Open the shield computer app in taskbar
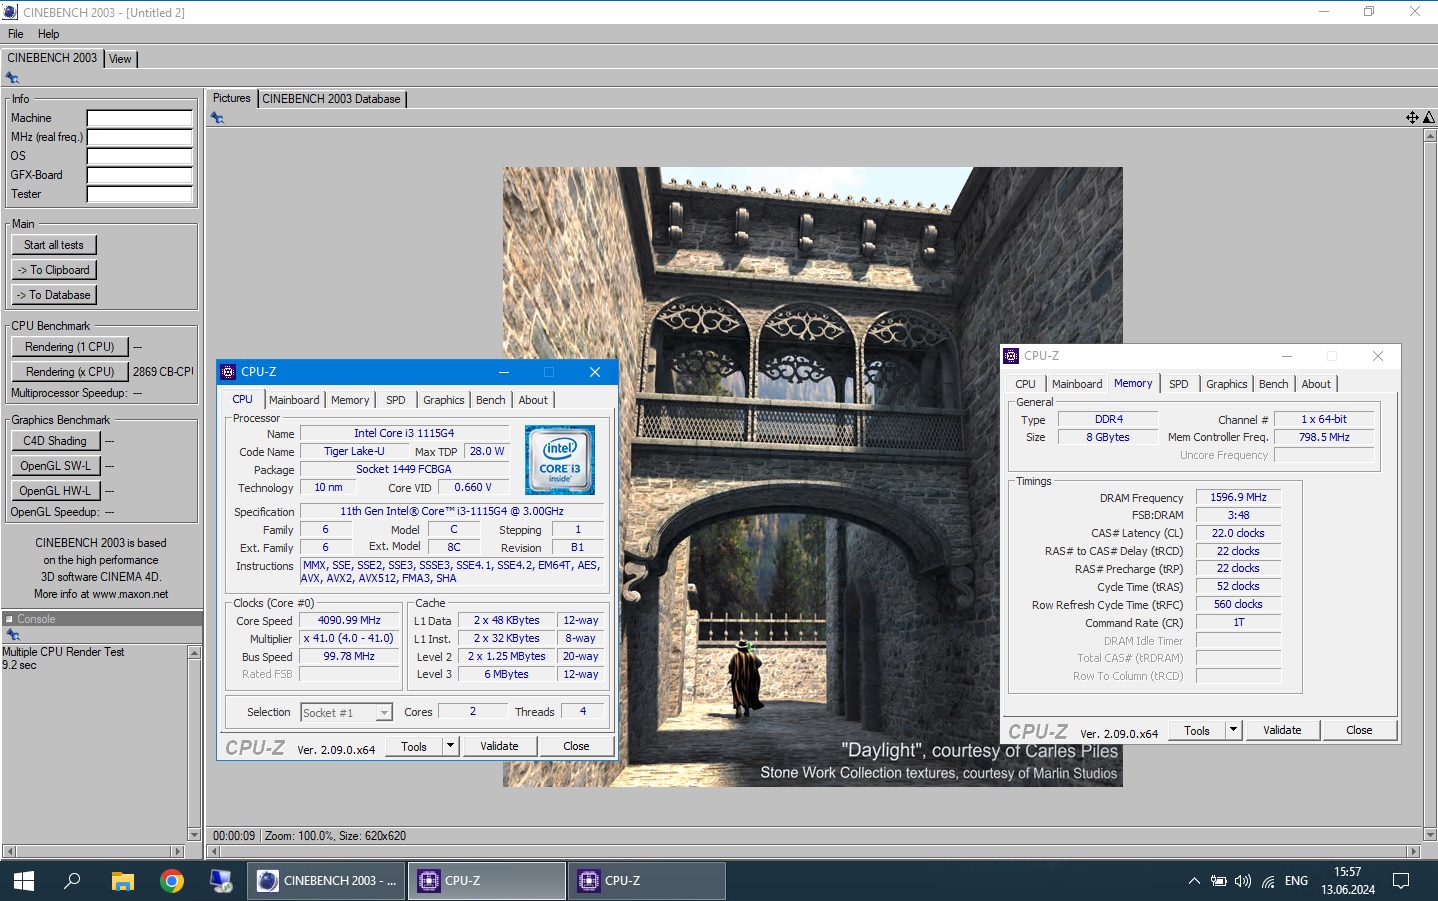The image size is (1438, 901). click(221, 881)
